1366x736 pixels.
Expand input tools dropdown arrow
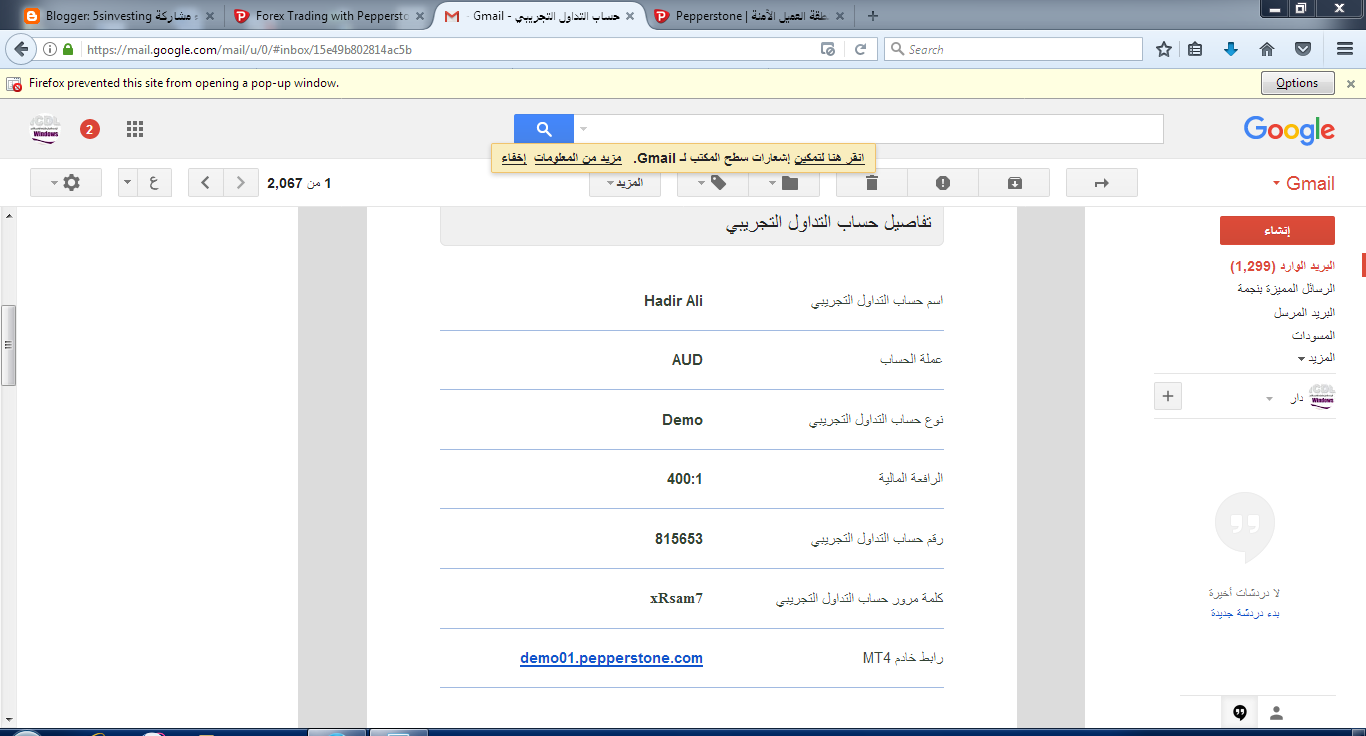point(128,183)
